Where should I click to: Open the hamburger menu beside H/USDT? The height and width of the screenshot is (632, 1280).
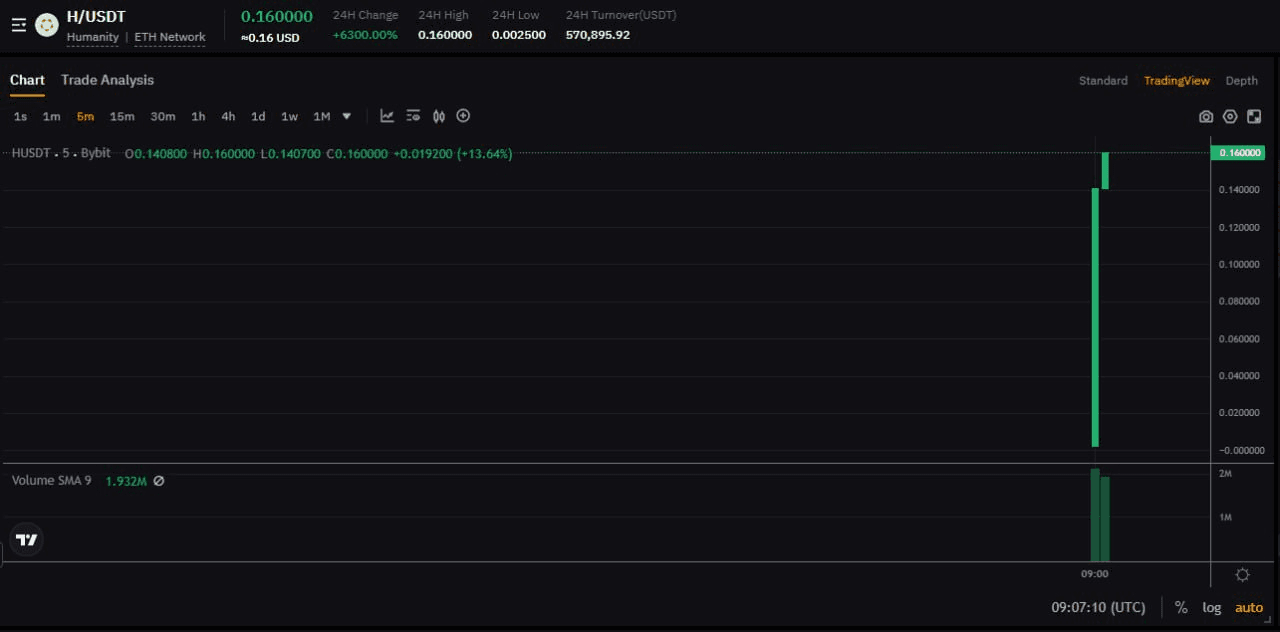coord(19,25)
